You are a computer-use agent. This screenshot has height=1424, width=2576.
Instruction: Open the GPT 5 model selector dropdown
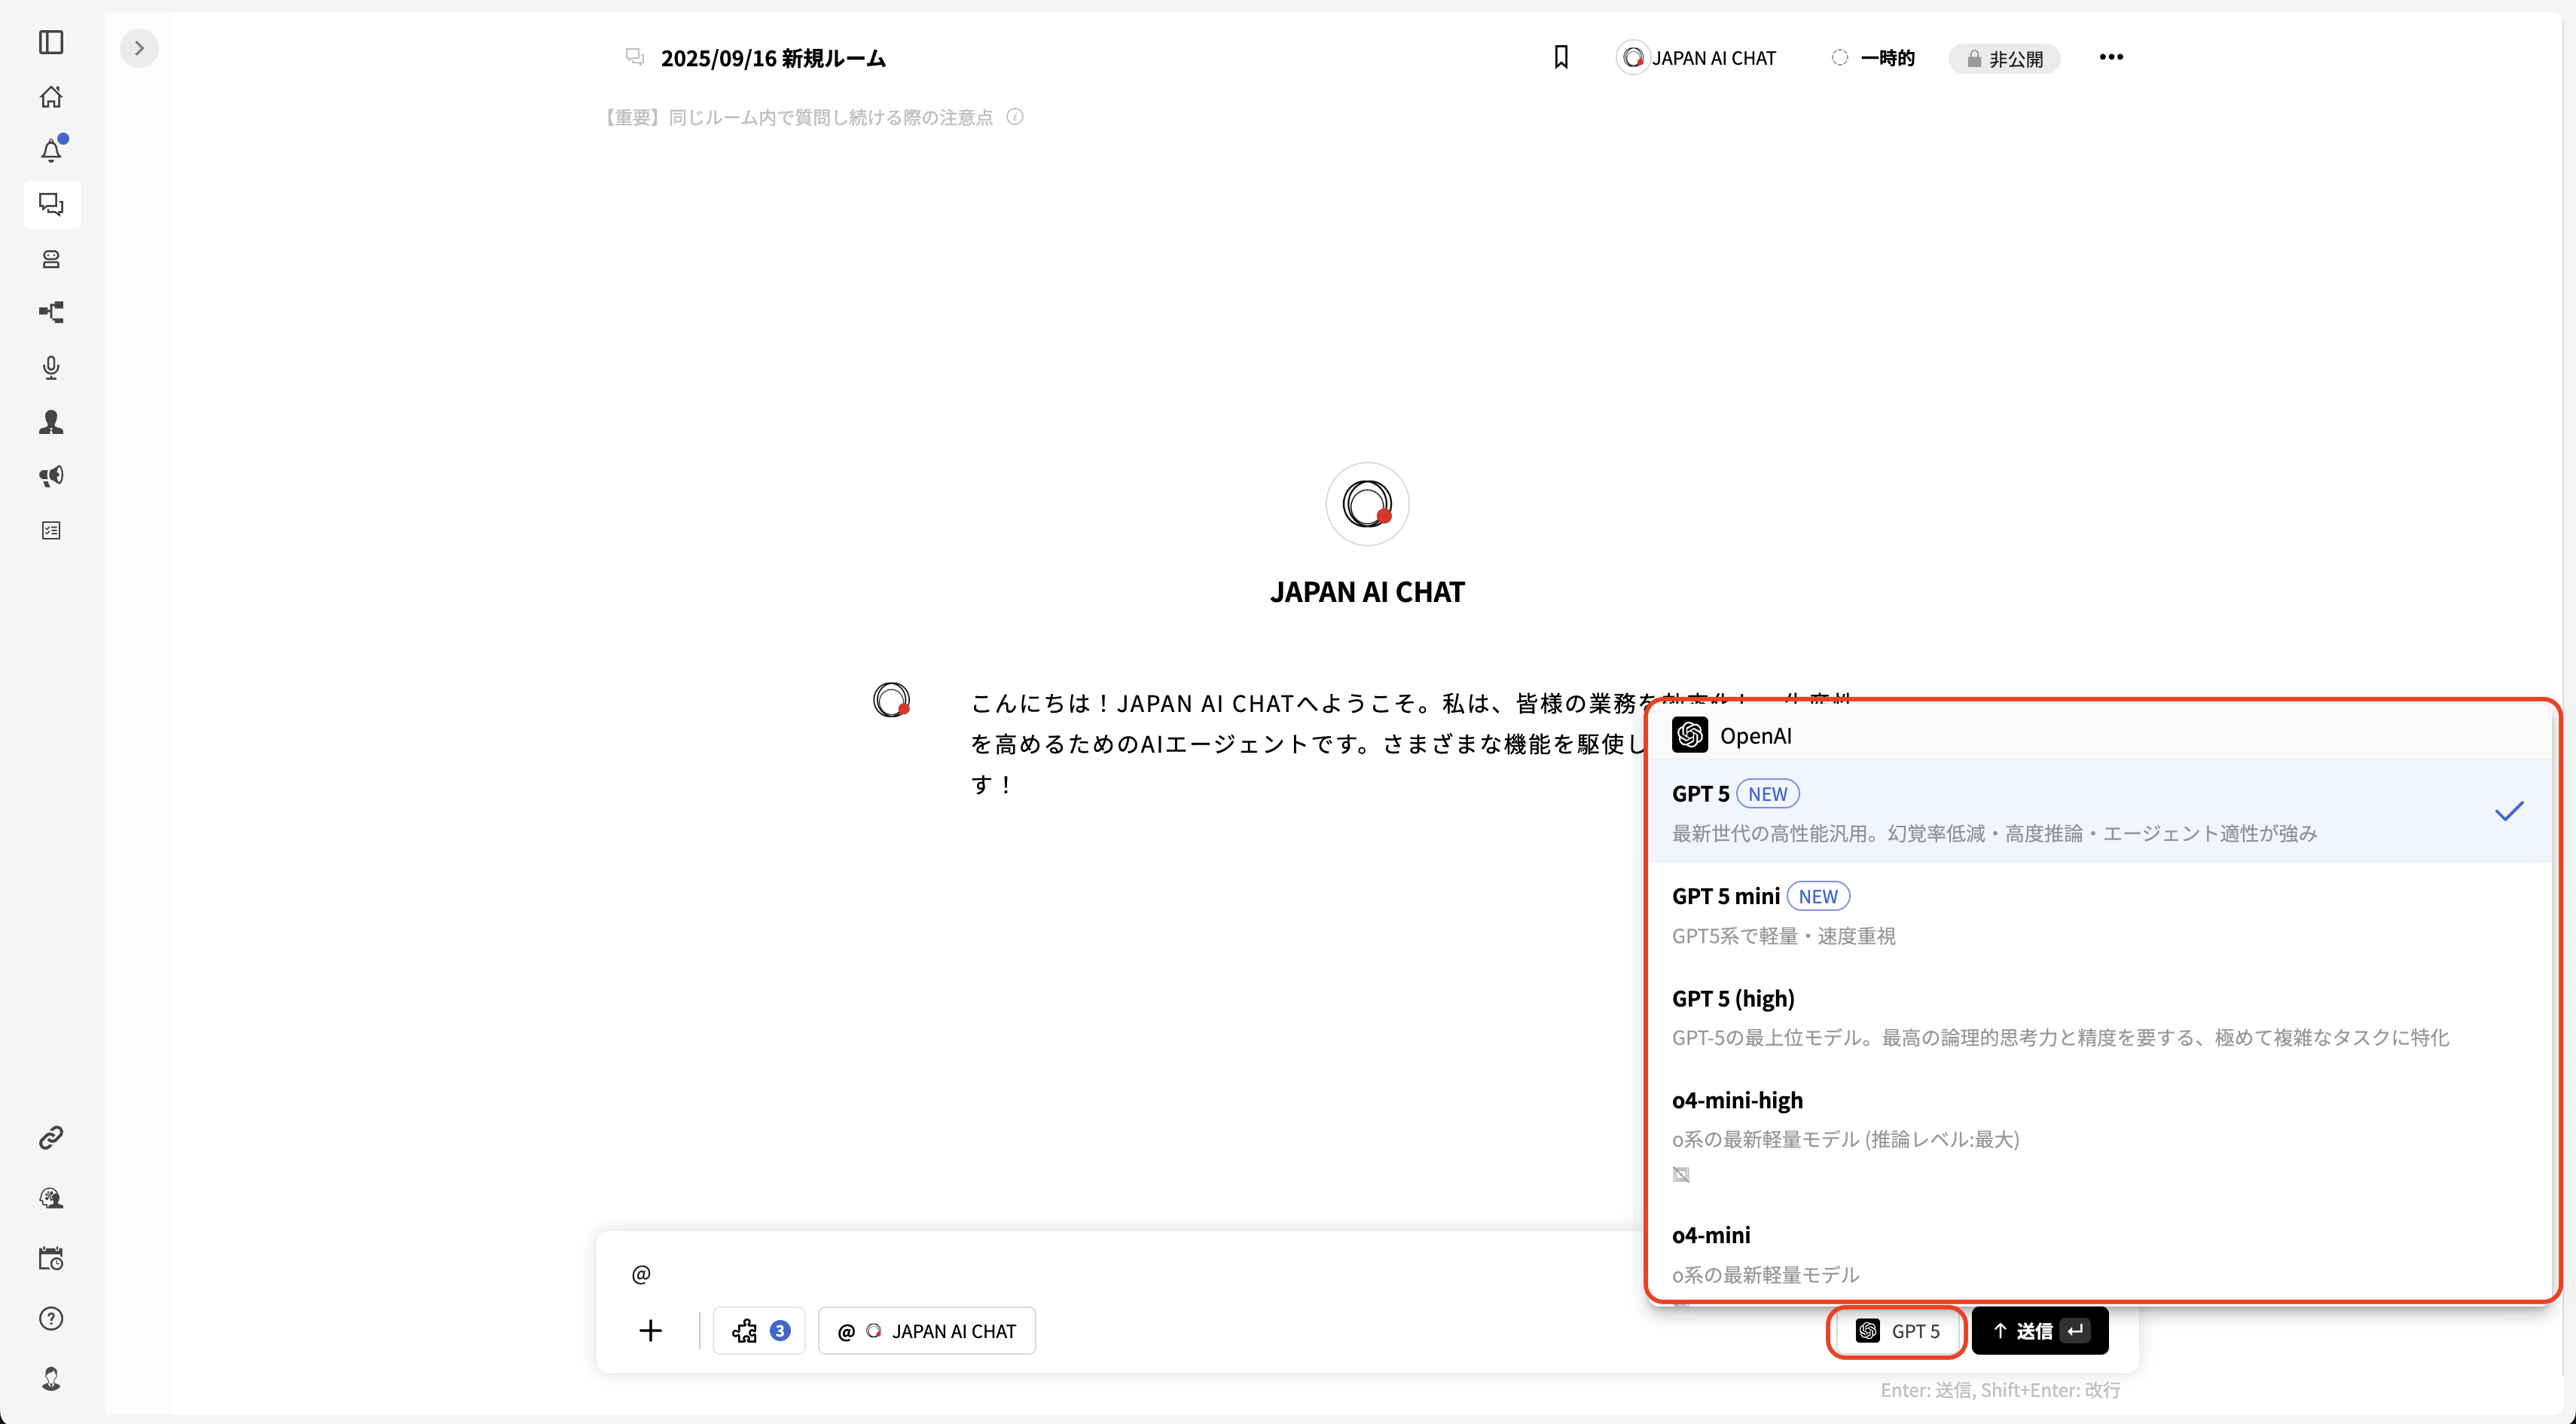pos(1896,1331)
